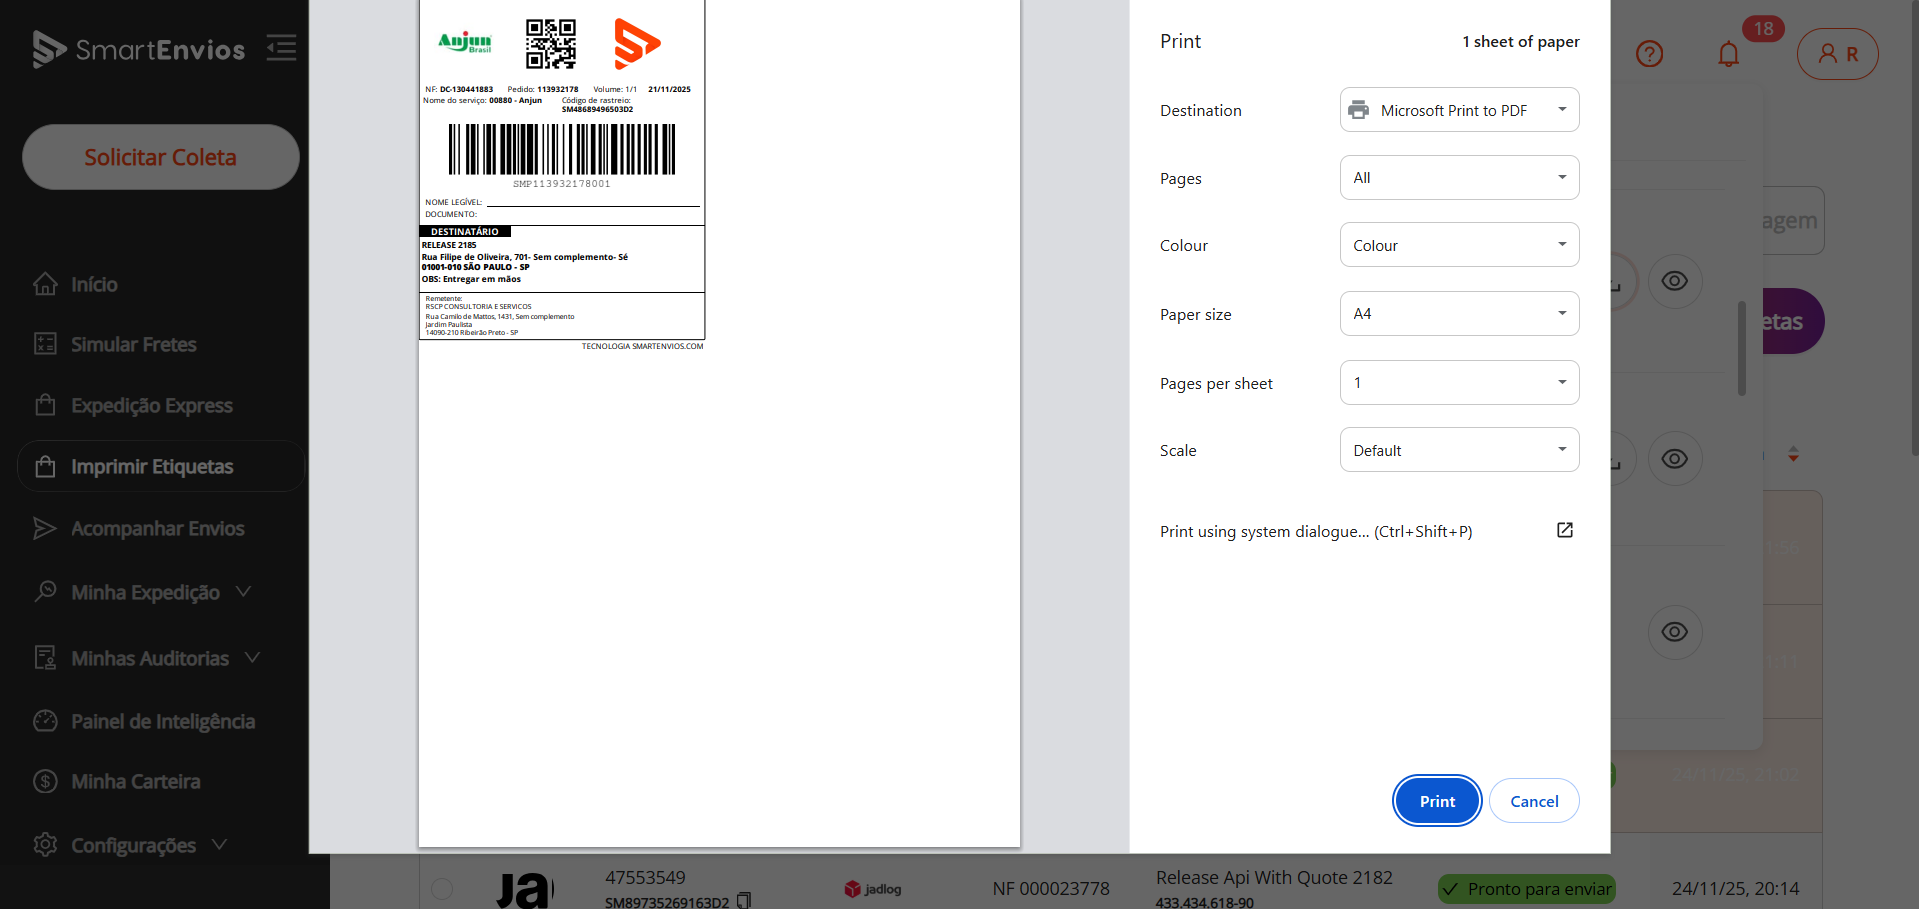The width and height of the screenshot is (1919, 909).
Task: Click the user profile avatar icon
Action: [1837, 54]
